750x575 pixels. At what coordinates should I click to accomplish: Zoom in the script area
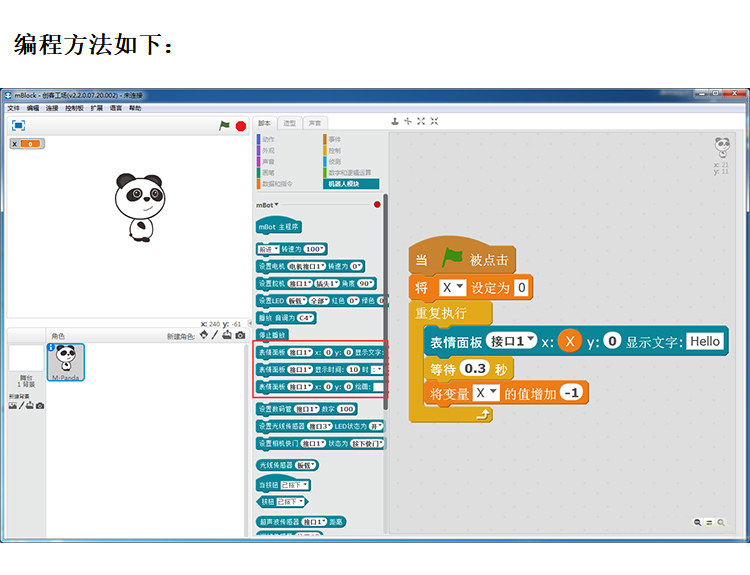click(x=721, y=522)
